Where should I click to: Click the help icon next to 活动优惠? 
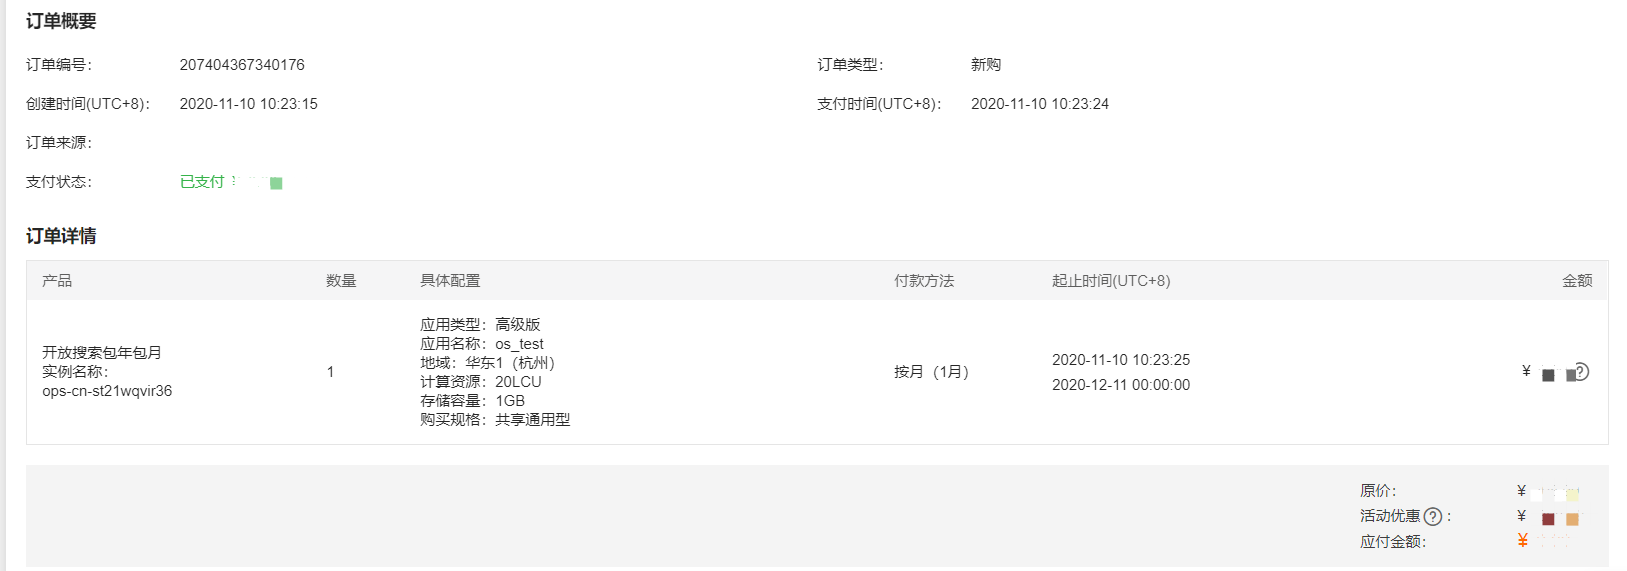[1433, 517]
